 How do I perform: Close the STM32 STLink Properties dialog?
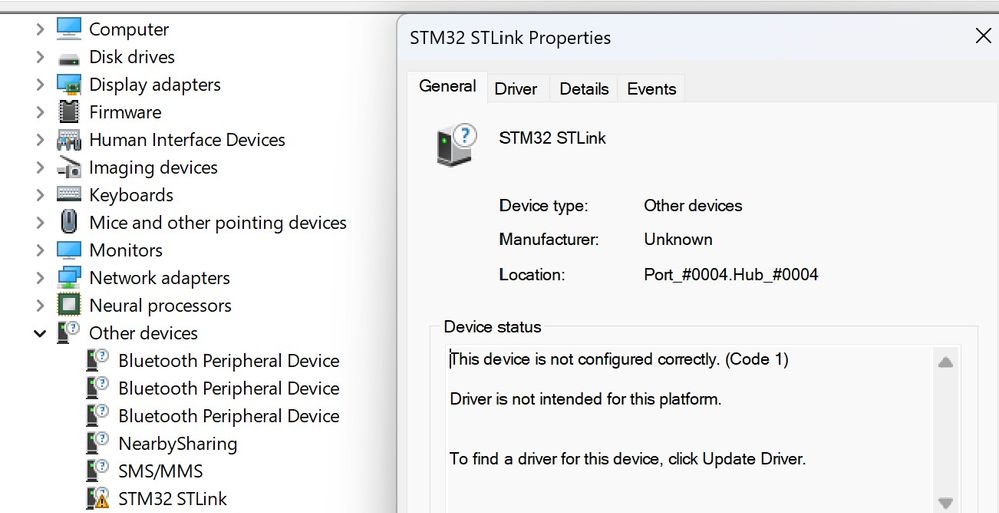[983, 37]
